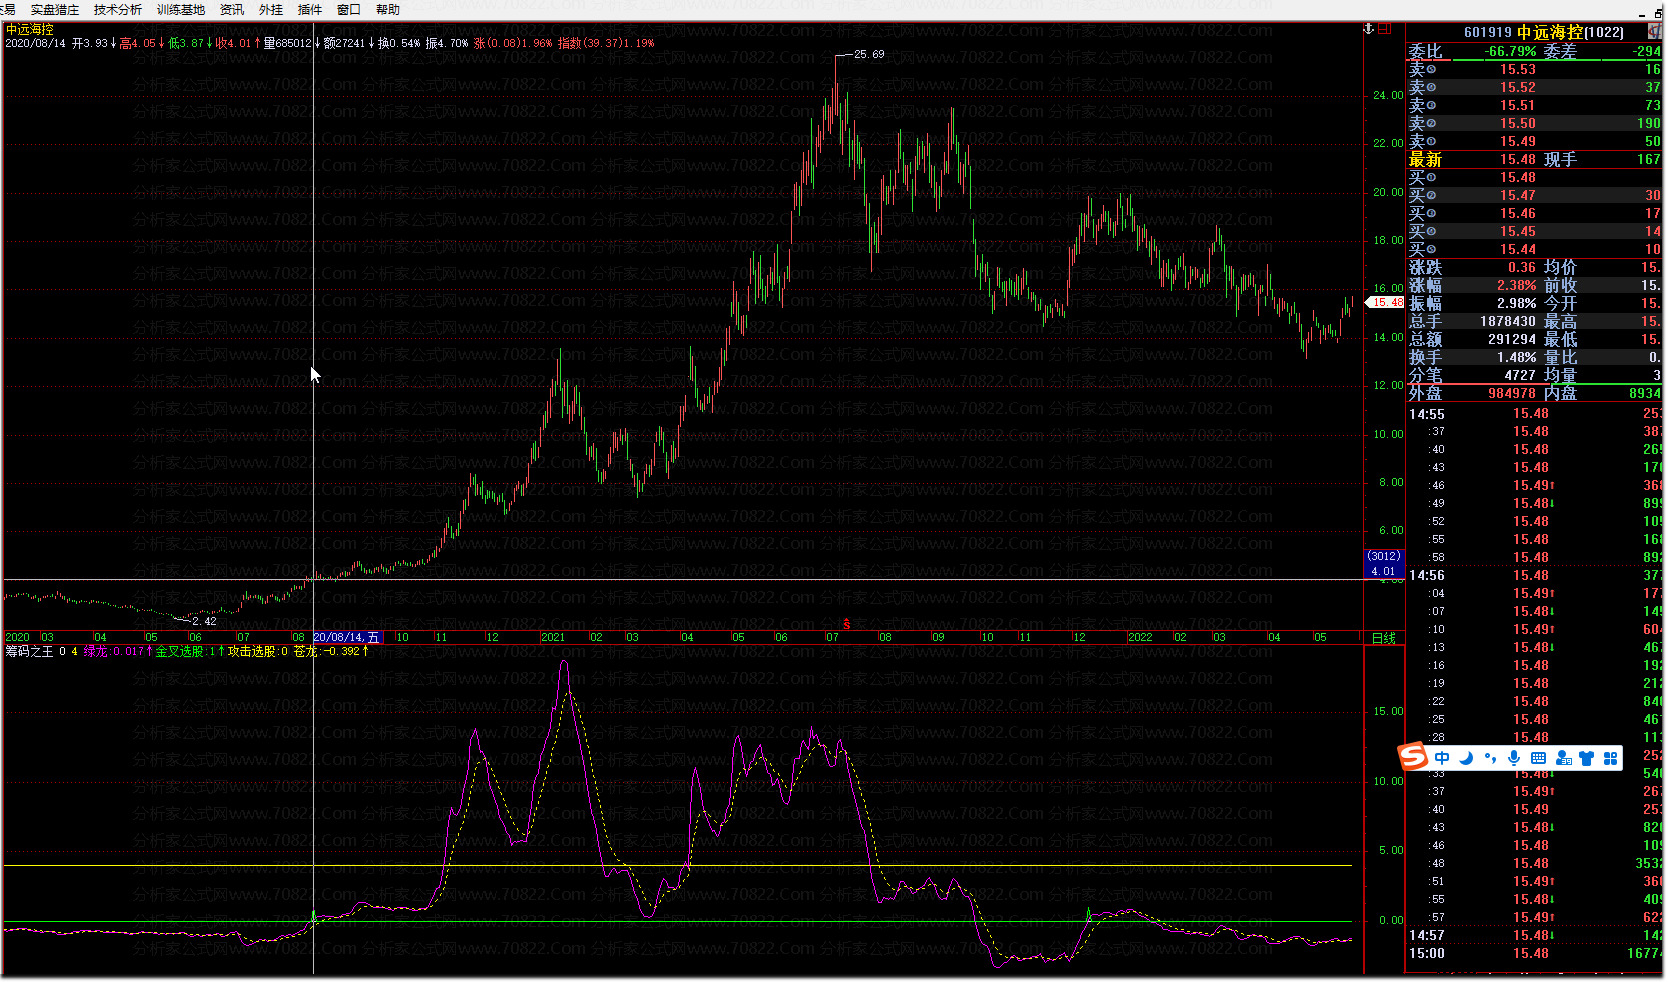
Task: Click the microphone voice input icon
Action: pos(1515,758)
